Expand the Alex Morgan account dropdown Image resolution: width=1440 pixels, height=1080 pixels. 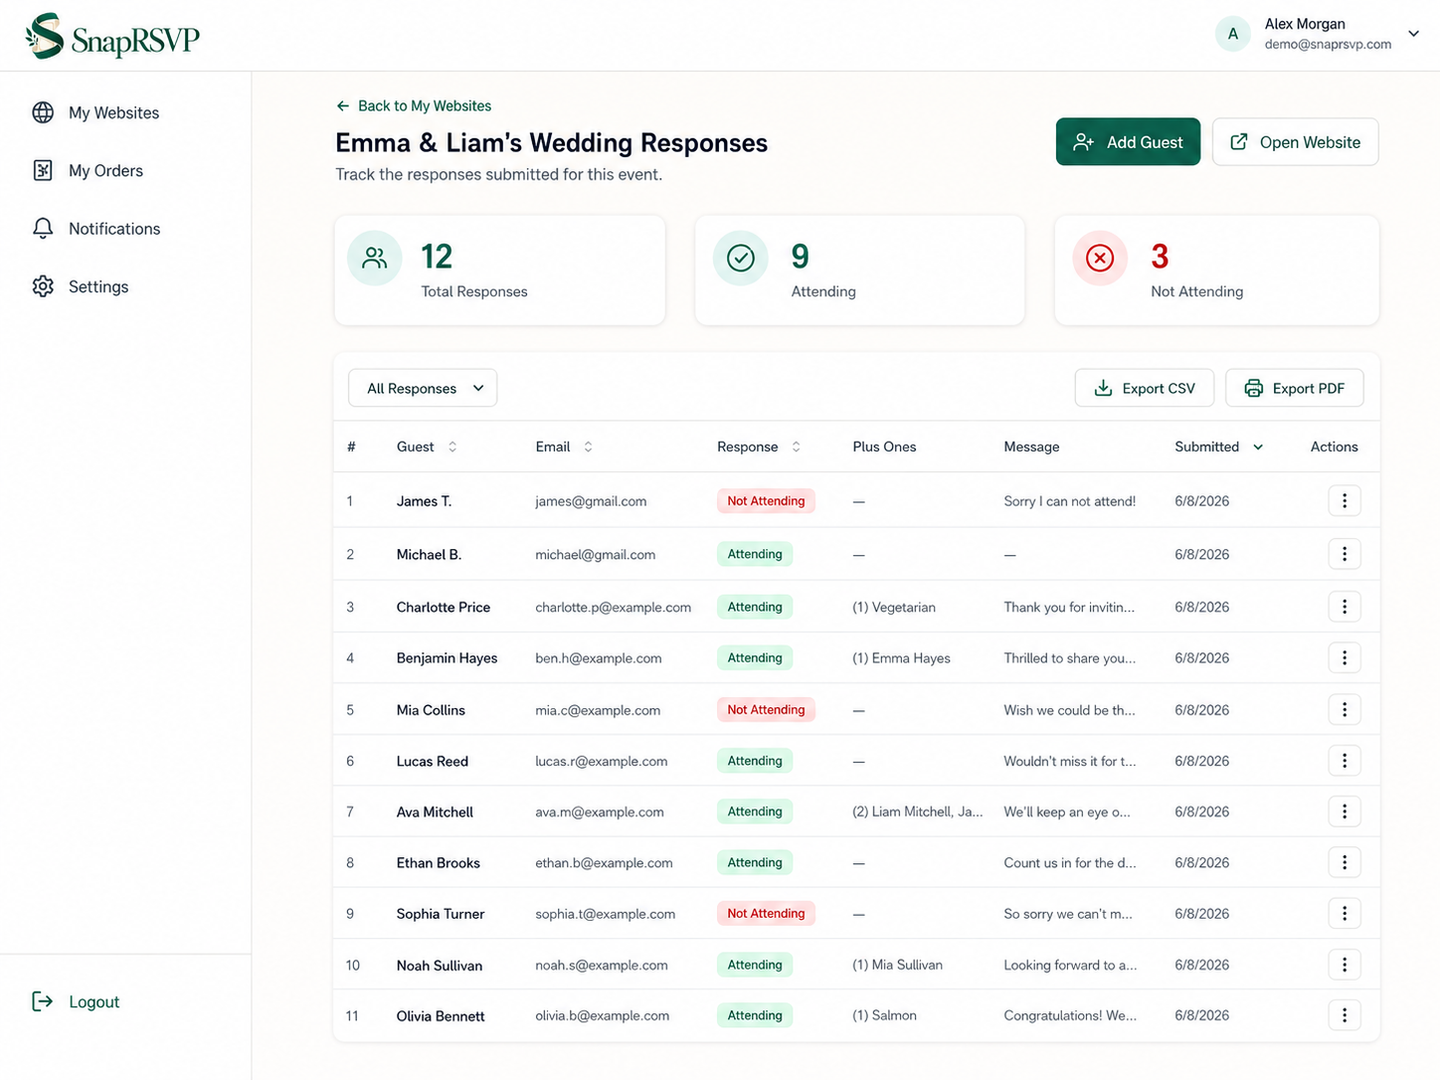pos(1414,34)
